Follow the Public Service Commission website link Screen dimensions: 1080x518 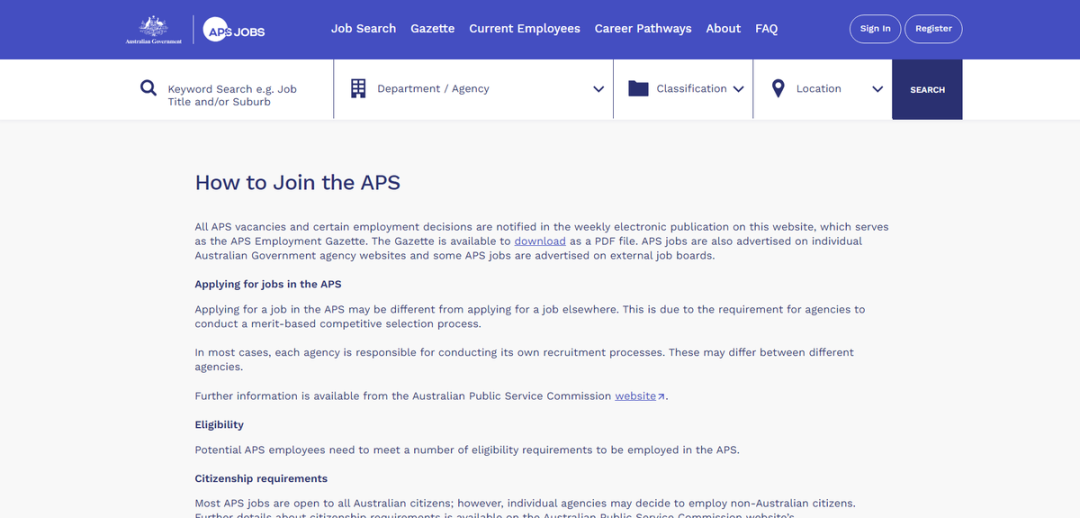635,396
